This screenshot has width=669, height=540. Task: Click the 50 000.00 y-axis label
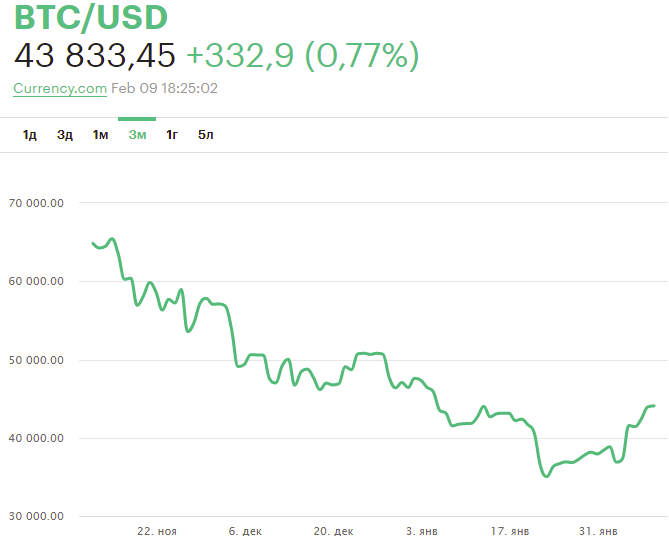click(35, 360)
